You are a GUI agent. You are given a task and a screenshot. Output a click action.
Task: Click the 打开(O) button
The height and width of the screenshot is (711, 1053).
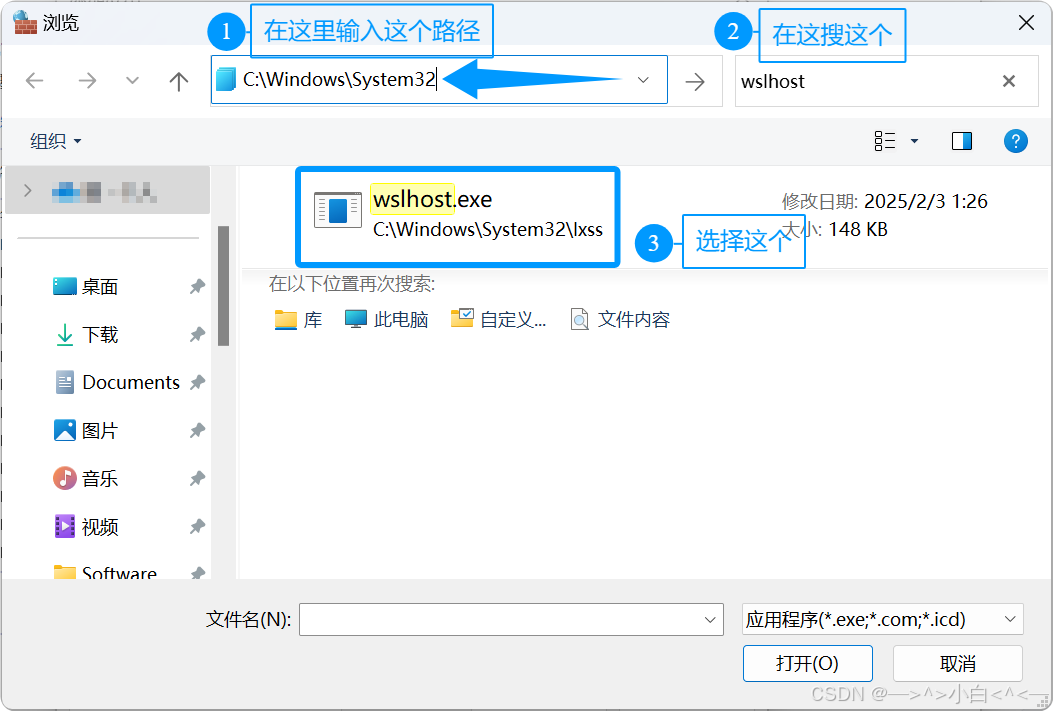[x=807, y=663]
